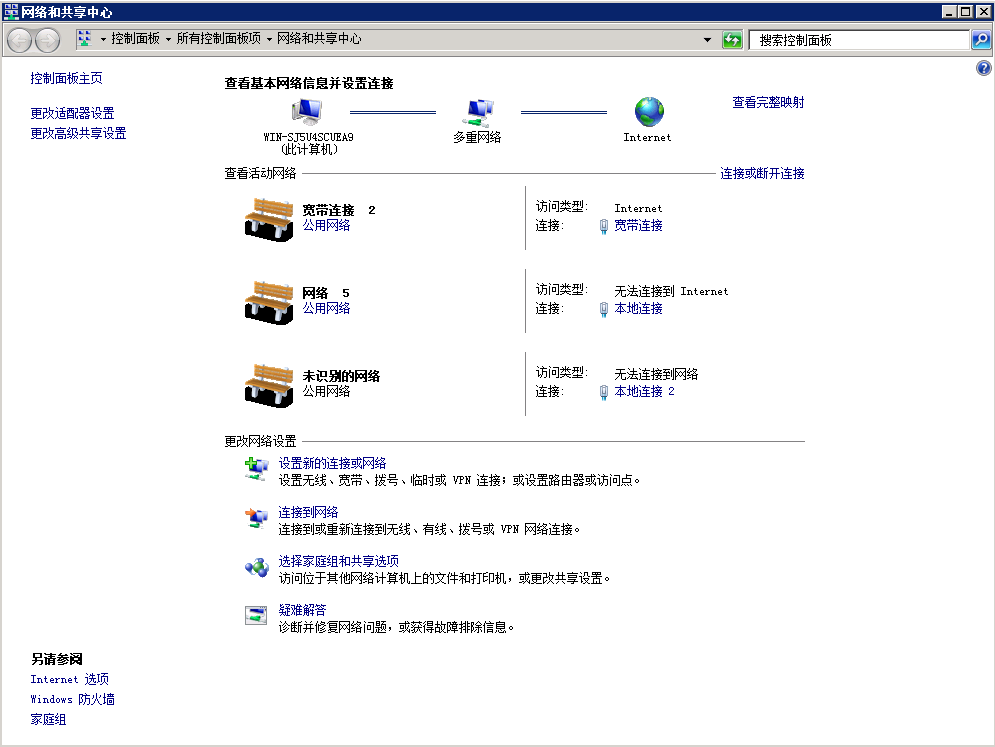Click the 疑难解答 troubleshooting icon
This screenshot has height=747, width=995.
tap(256, 616)
